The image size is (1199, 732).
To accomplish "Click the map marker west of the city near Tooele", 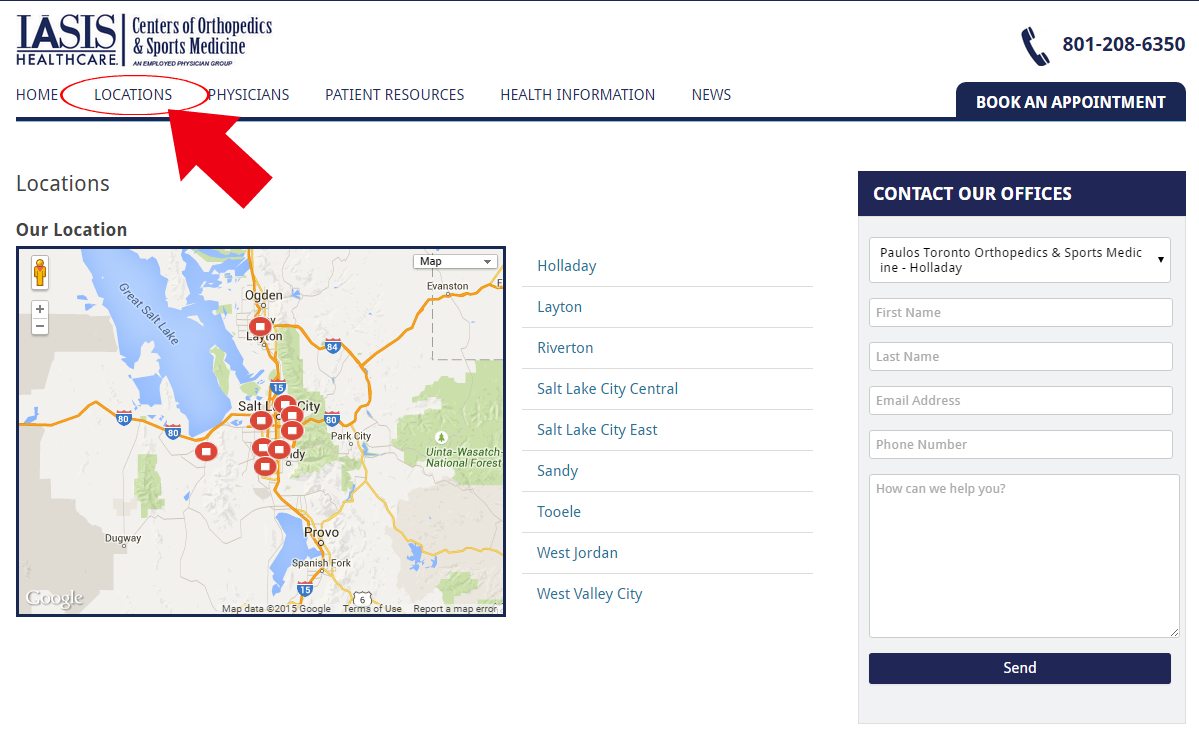I will pyautogui.click(x=206, y=451).
